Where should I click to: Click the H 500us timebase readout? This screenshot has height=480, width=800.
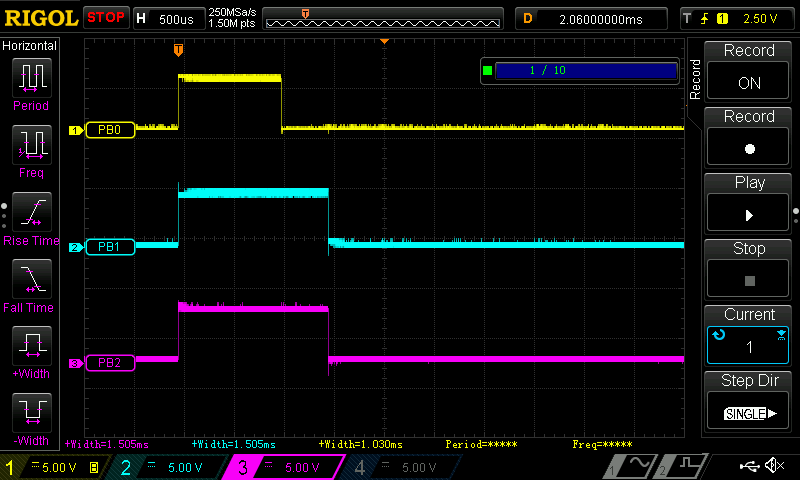[168, 19]
